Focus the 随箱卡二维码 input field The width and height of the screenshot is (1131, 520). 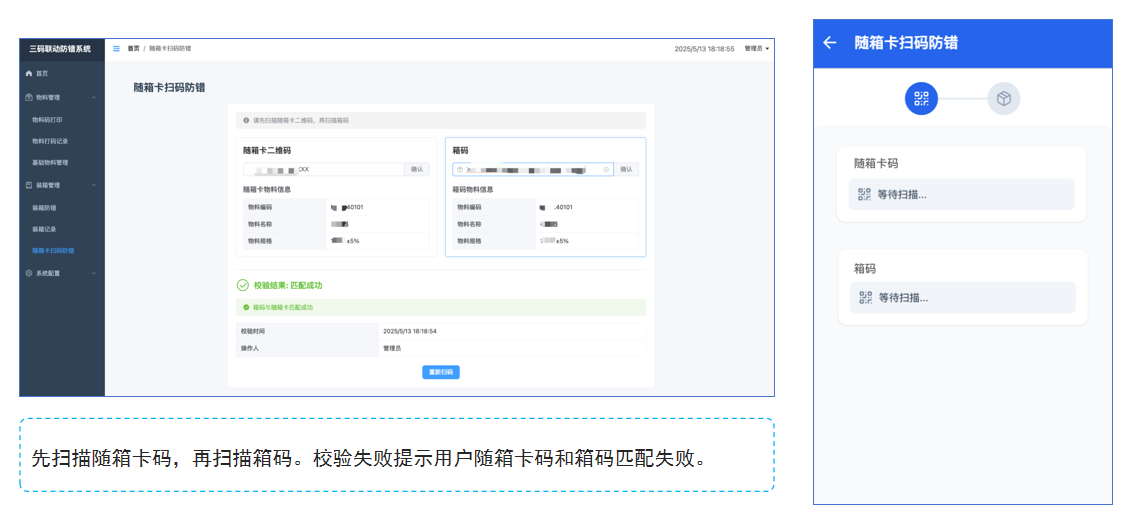coord(323,169)
